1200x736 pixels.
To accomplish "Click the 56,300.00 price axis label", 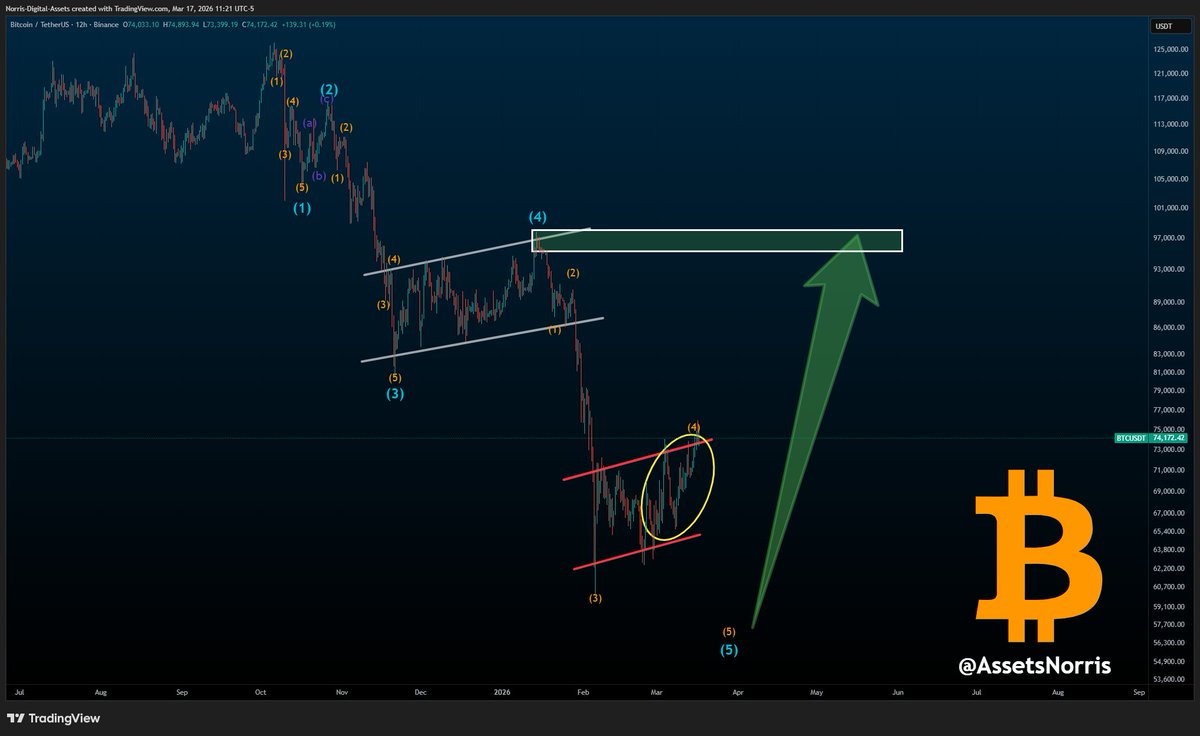I will click(1171, 643).
